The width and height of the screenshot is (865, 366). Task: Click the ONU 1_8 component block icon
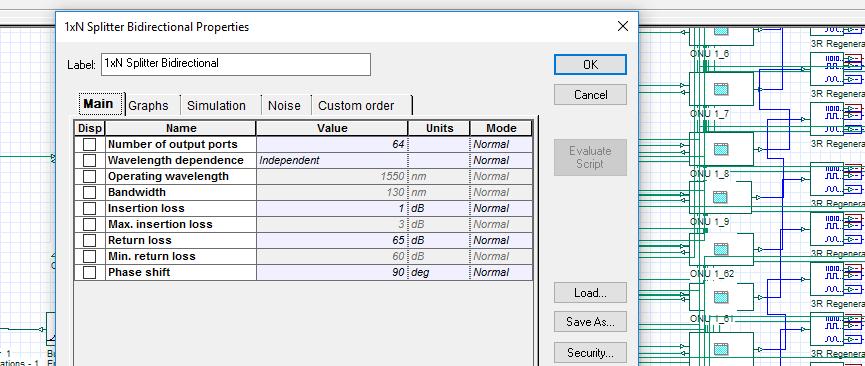tap(721, 149)
